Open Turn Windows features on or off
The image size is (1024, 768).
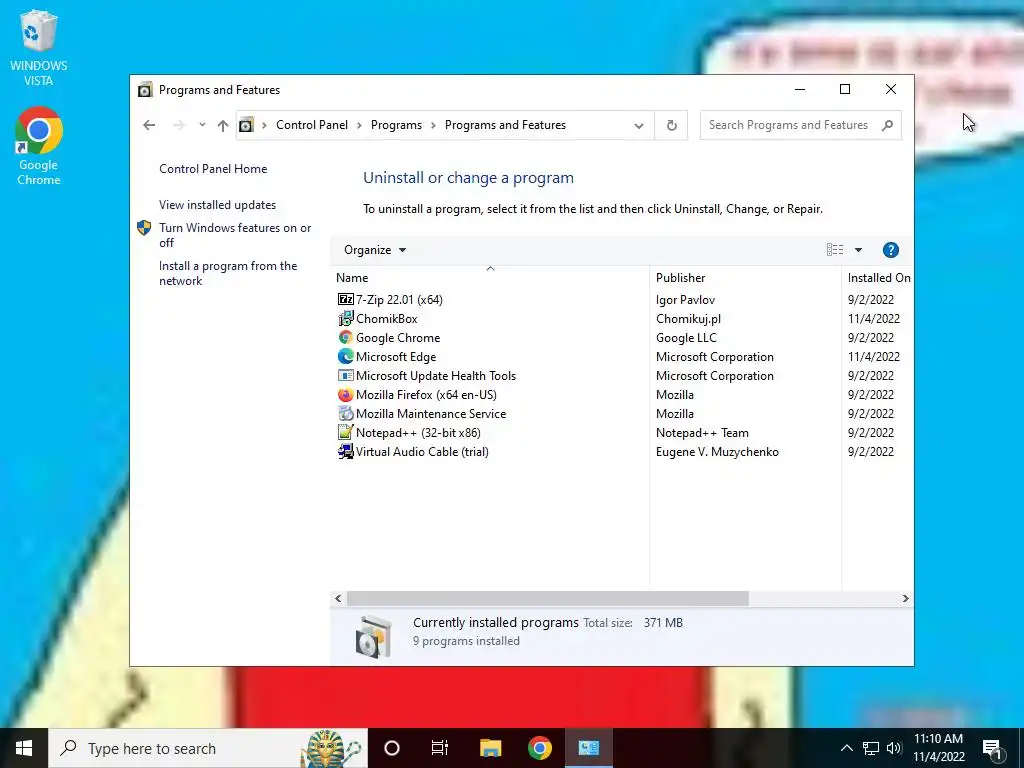coord(235,235)
